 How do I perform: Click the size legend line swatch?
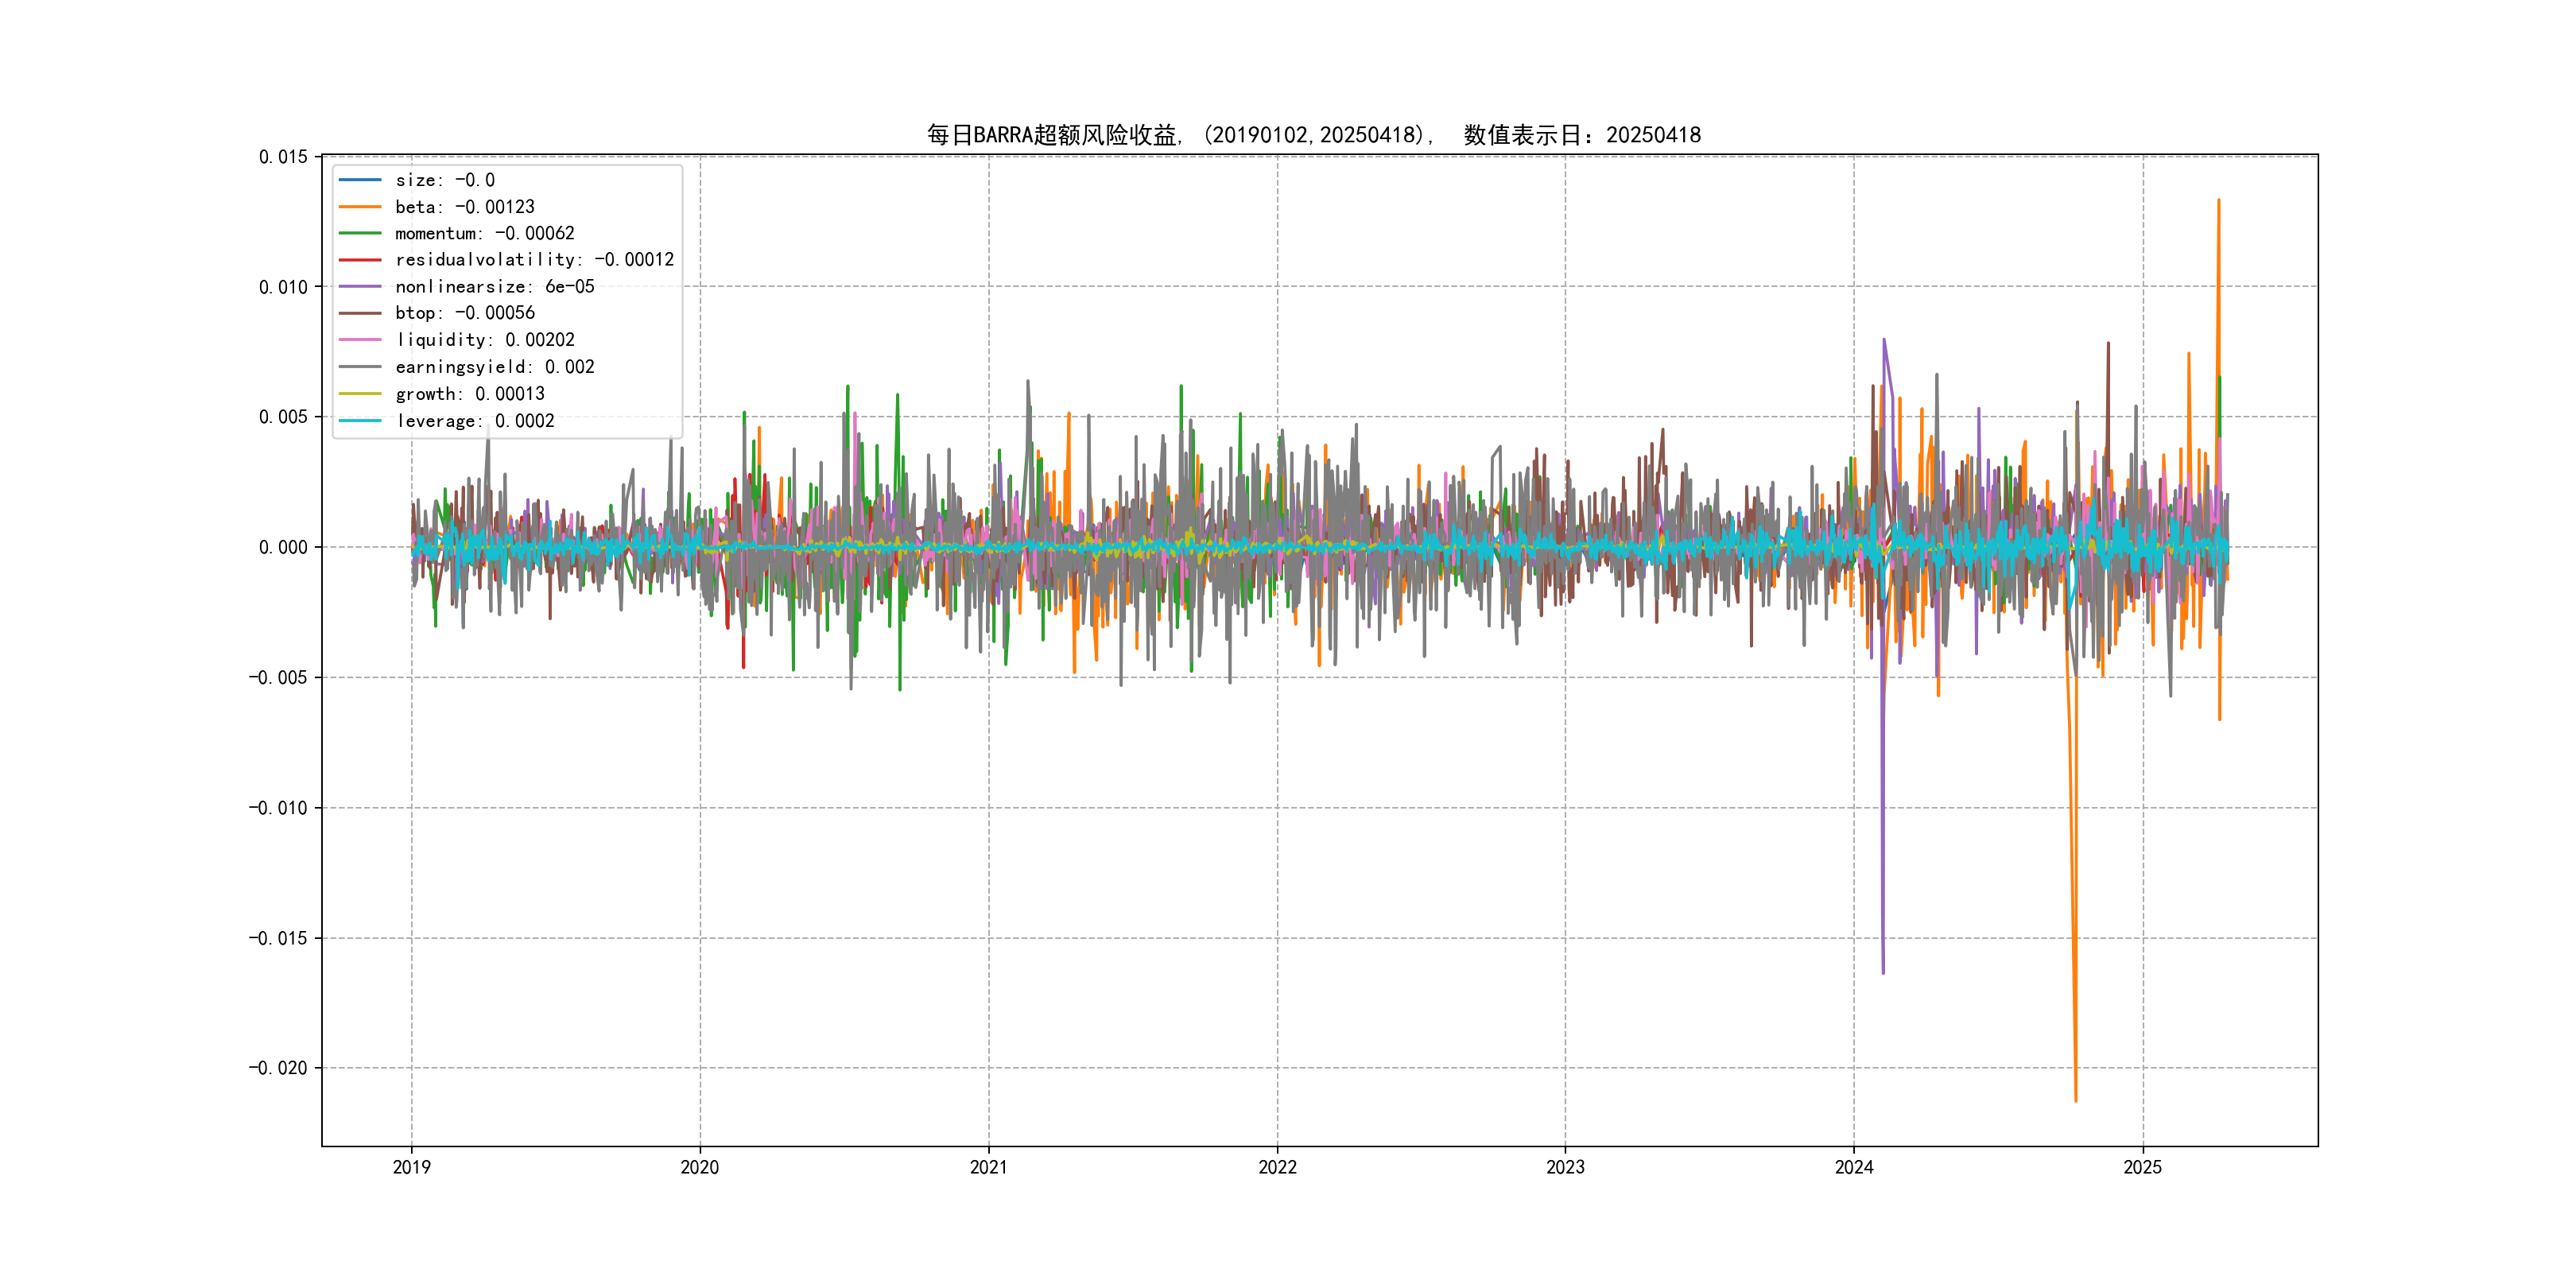point(360,180)
